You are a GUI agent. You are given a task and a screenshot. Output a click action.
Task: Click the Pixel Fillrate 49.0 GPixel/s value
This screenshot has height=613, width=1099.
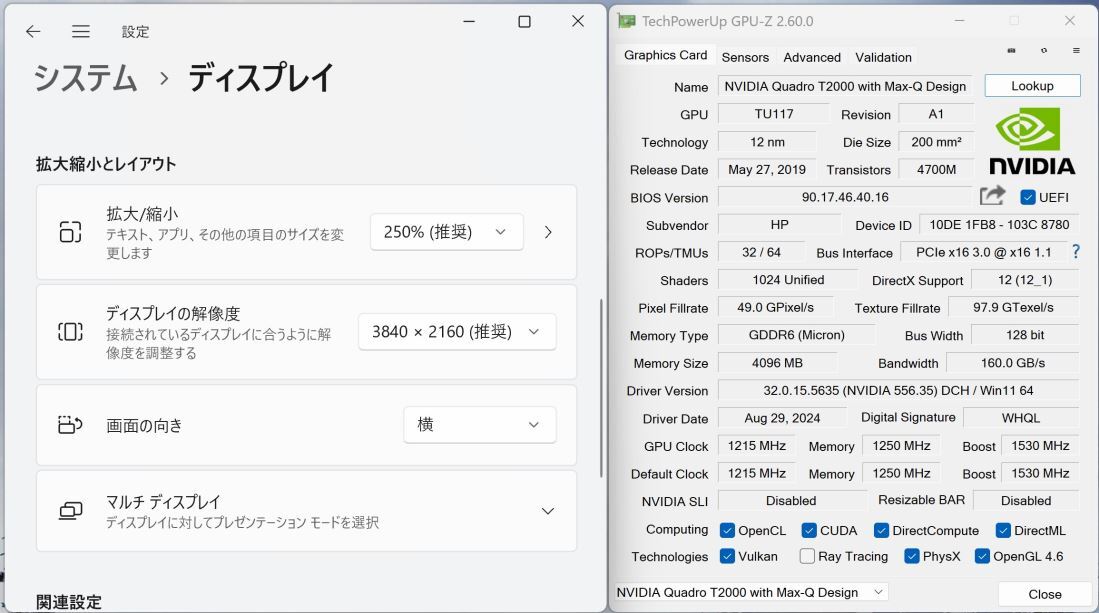point(775,308)
